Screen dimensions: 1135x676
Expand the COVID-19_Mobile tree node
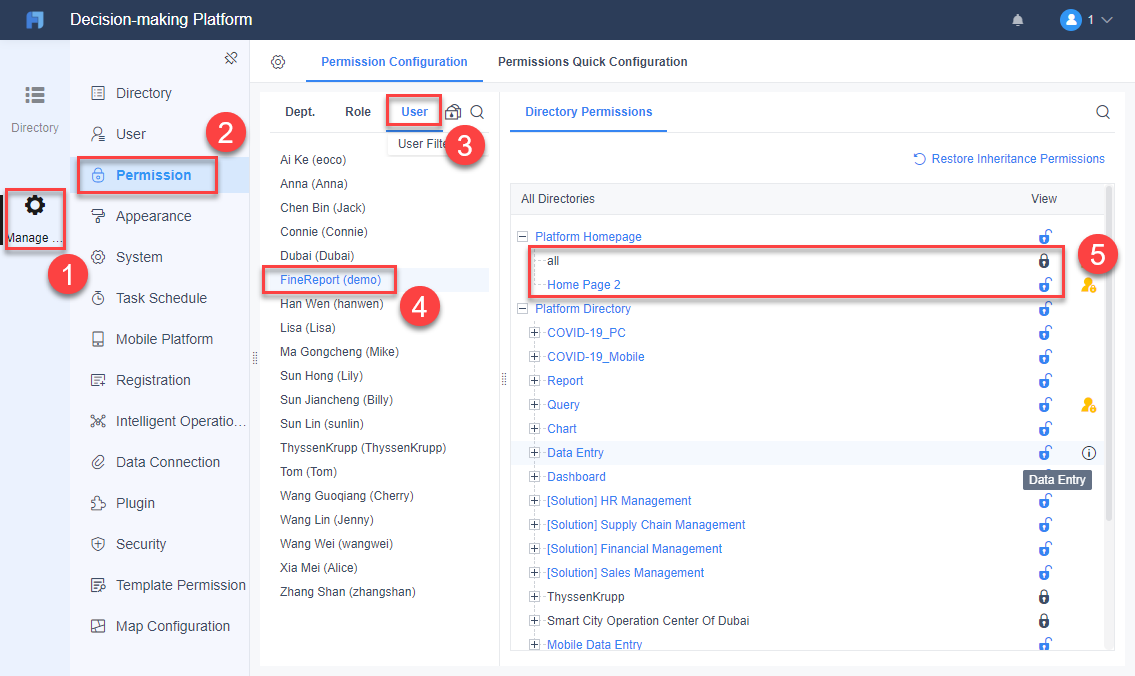click(534, 357)
